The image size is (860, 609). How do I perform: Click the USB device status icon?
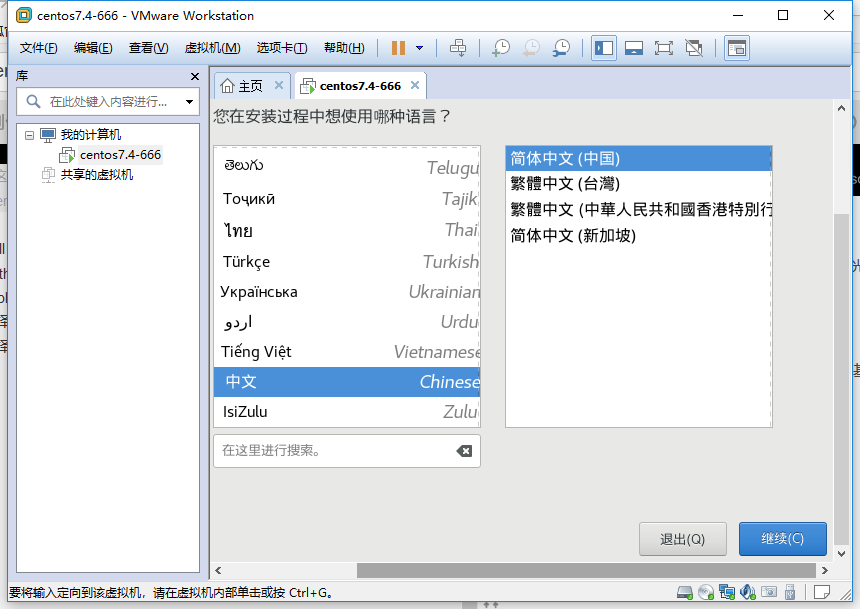click(790, 593)
